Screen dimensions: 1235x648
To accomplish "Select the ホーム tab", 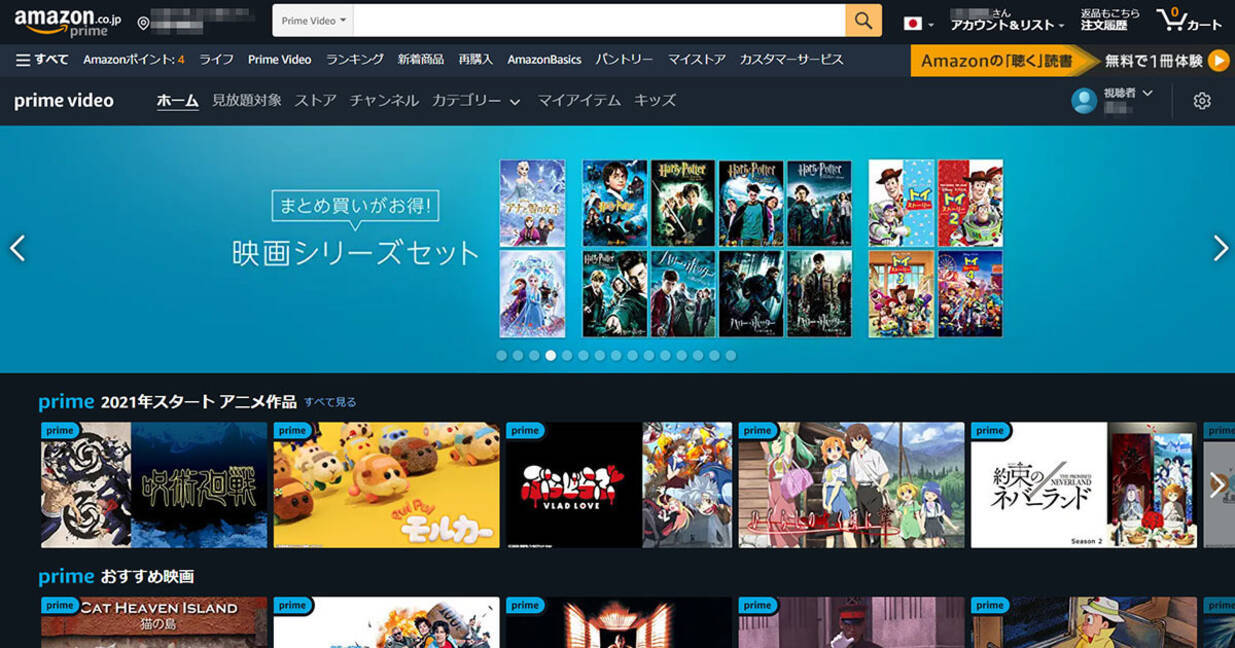I will click(x=178, y=101).
